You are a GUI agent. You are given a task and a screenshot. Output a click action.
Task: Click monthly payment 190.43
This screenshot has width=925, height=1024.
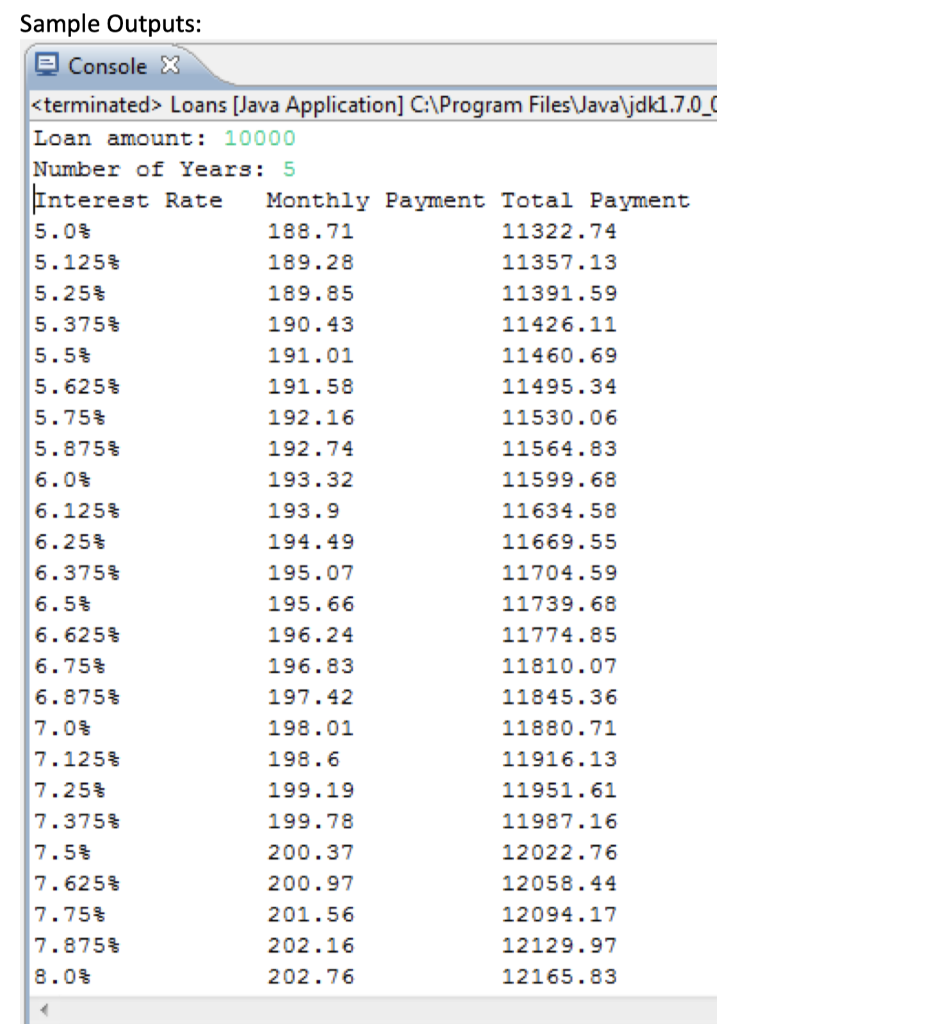pos(310,325)
